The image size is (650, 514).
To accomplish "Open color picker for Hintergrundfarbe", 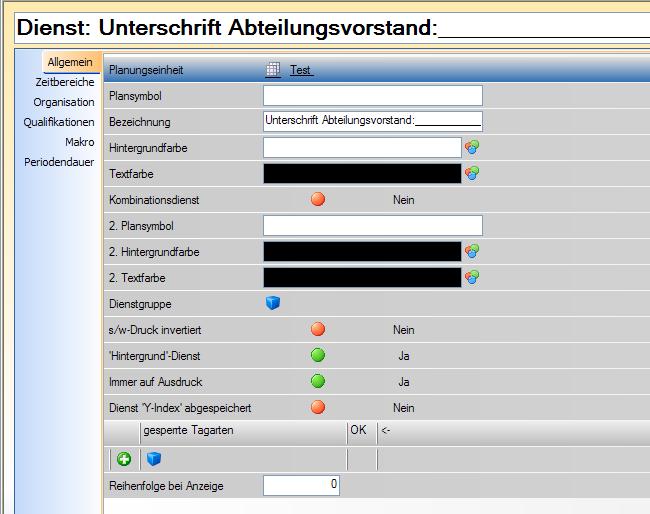I will tap(472, 147).
